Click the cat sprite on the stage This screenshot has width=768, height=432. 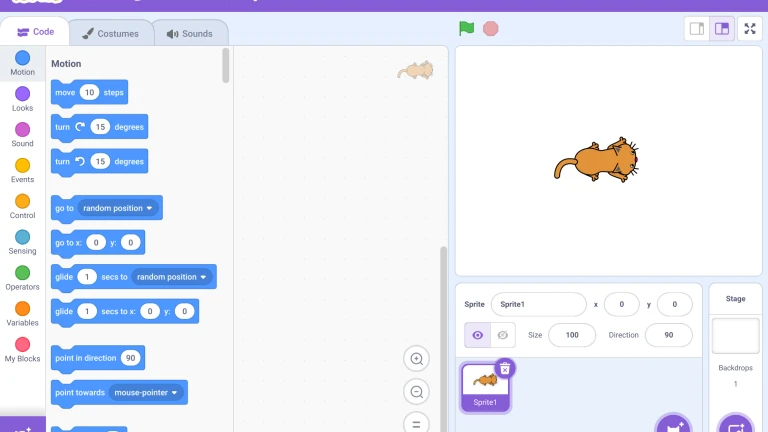[596, 160]
